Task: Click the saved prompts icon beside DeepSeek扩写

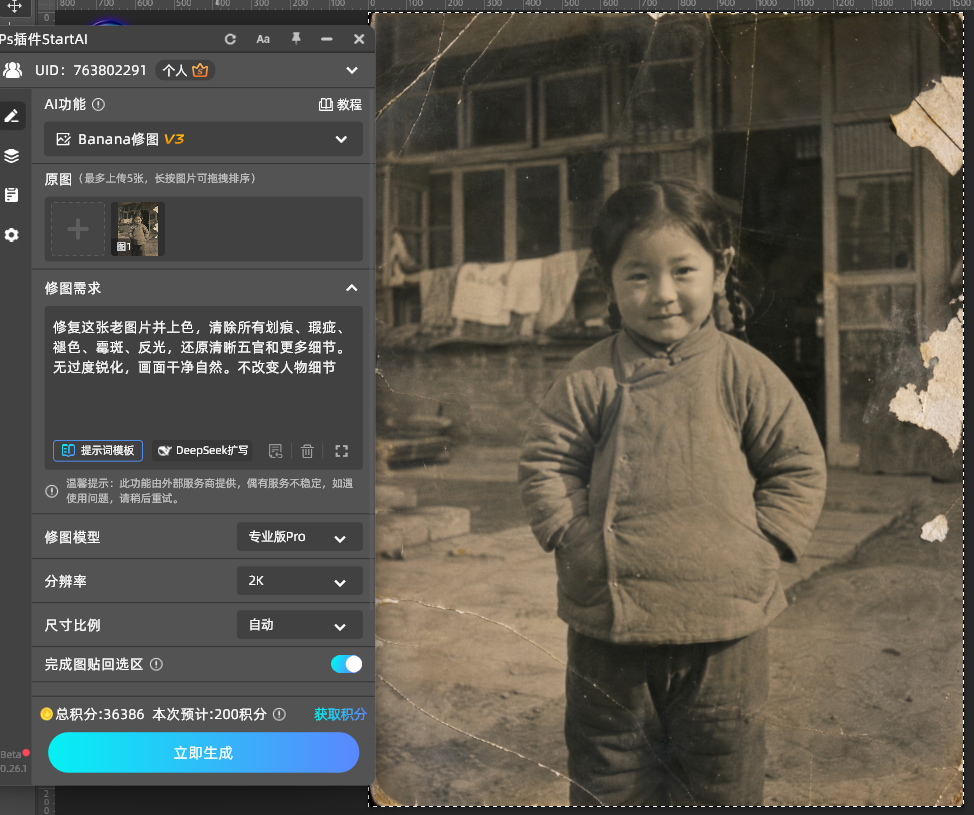Action: click(x=275, y=451)
